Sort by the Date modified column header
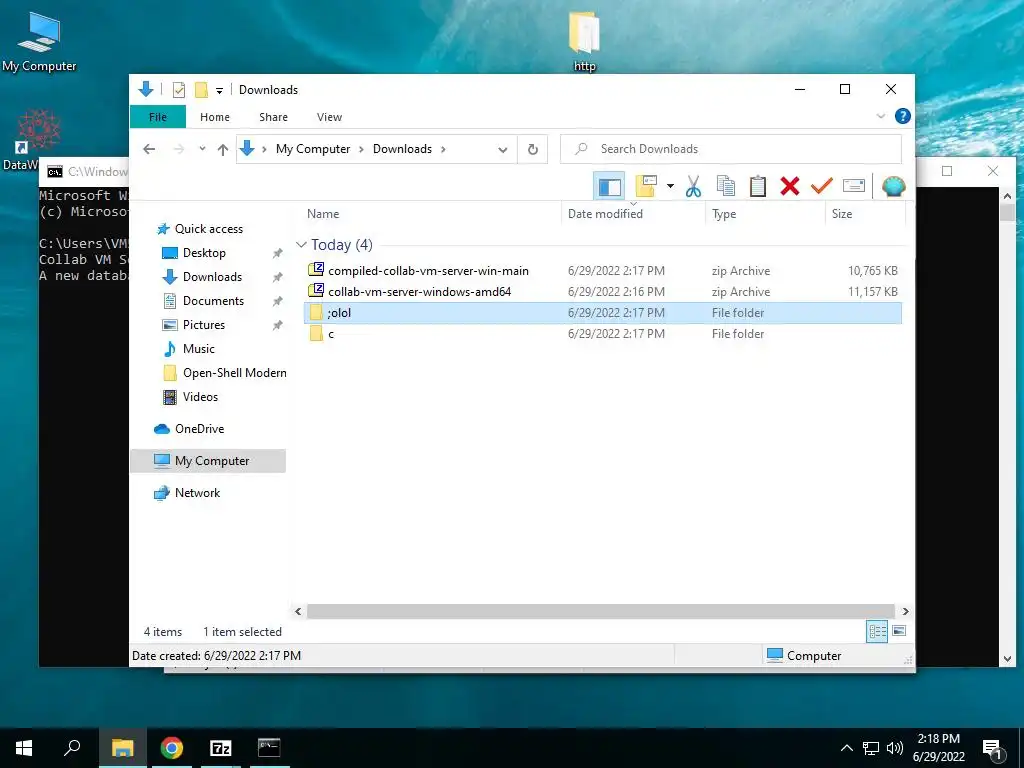1024x768 pixels. (x=605, y=214)
